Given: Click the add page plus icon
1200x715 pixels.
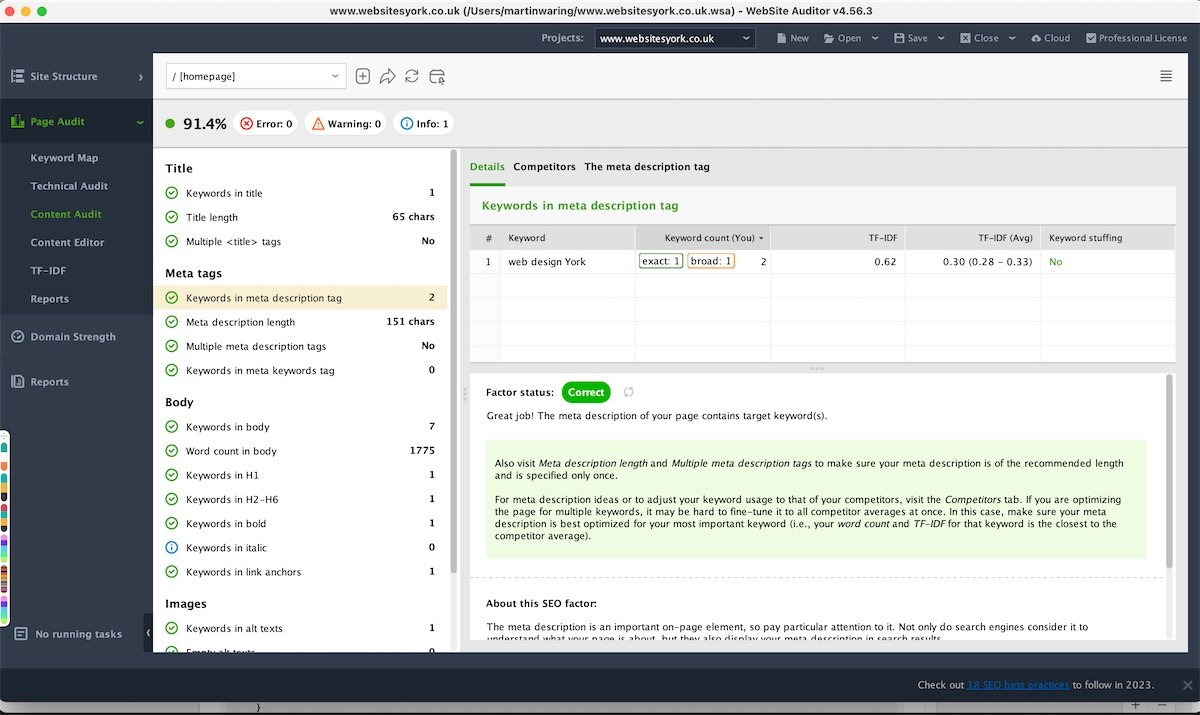Looking at the screenshot, I should [363, 76].
